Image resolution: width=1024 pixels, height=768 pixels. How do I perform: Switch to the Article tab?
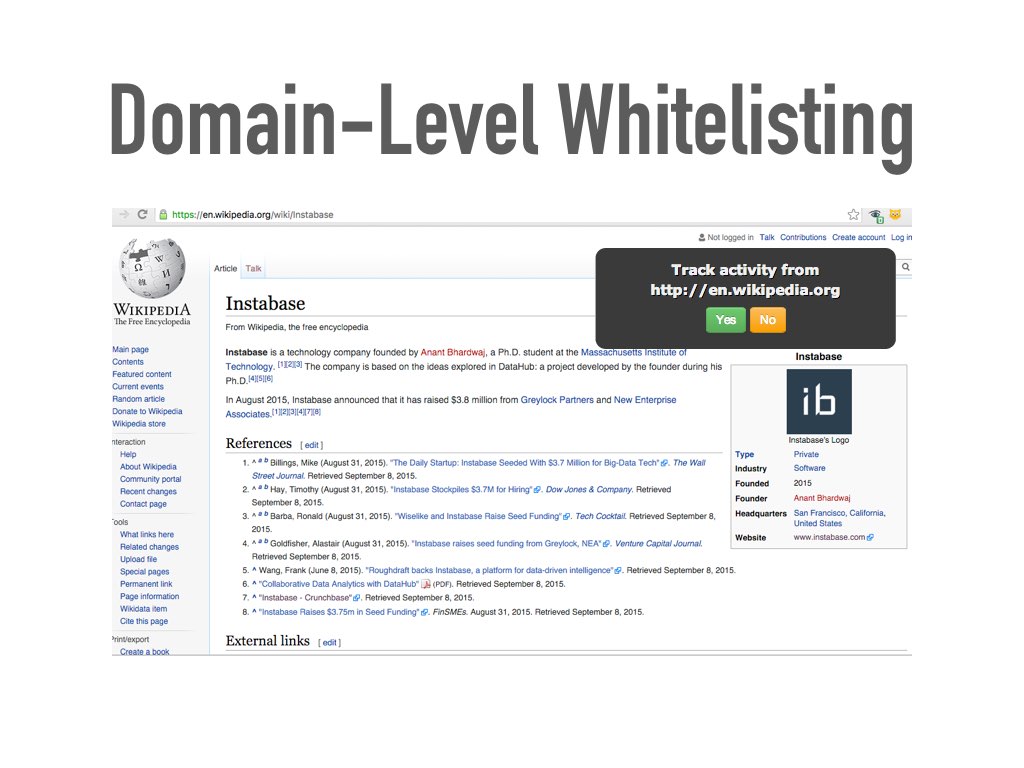pyautogui.click(x=225, y=268)
